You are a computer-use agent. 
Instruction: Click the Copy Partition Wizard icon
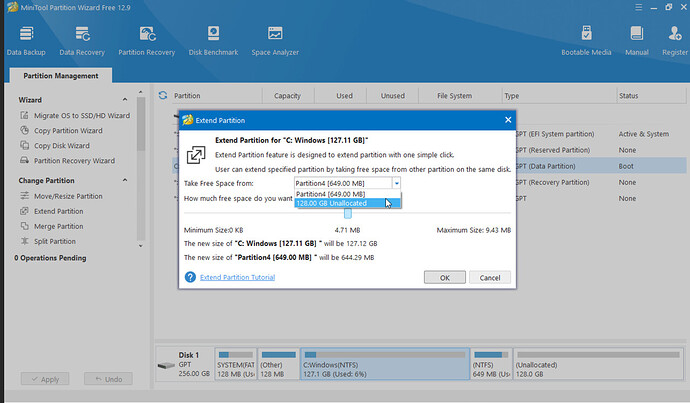pyautogui.click(x=24, y=130)
